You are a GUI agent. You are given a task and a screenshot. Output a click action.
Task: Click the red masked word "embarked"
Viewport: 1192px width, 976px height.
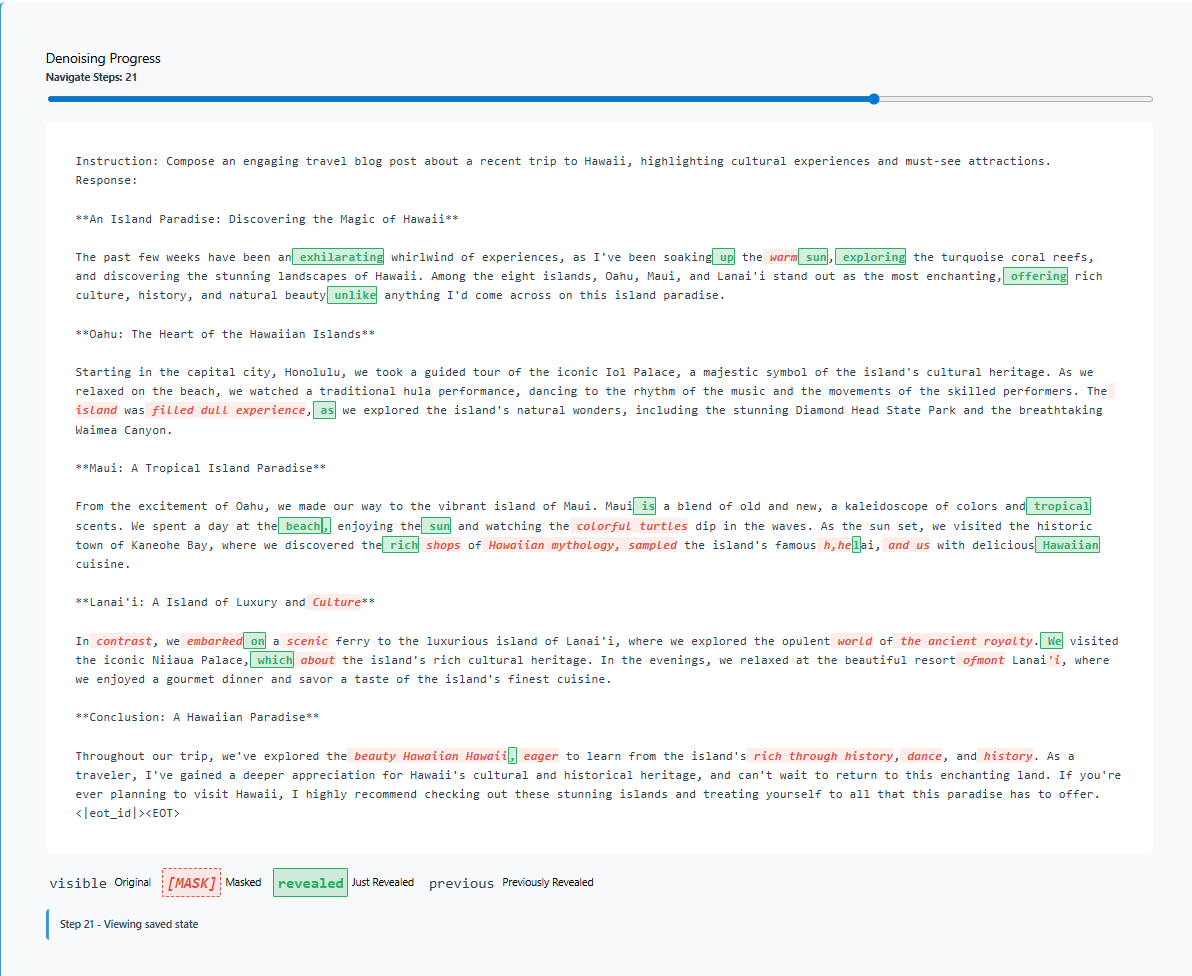(214, 641)
